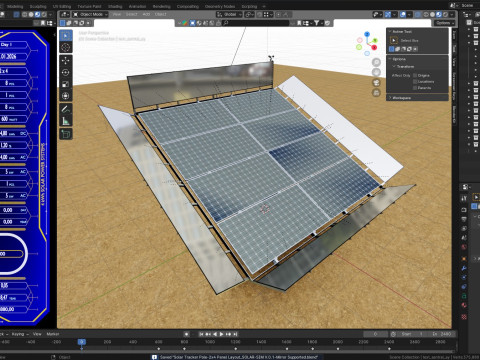Open the viewport View menu
The height and width of the screenshot is (360, 480).
pos(117,14)
